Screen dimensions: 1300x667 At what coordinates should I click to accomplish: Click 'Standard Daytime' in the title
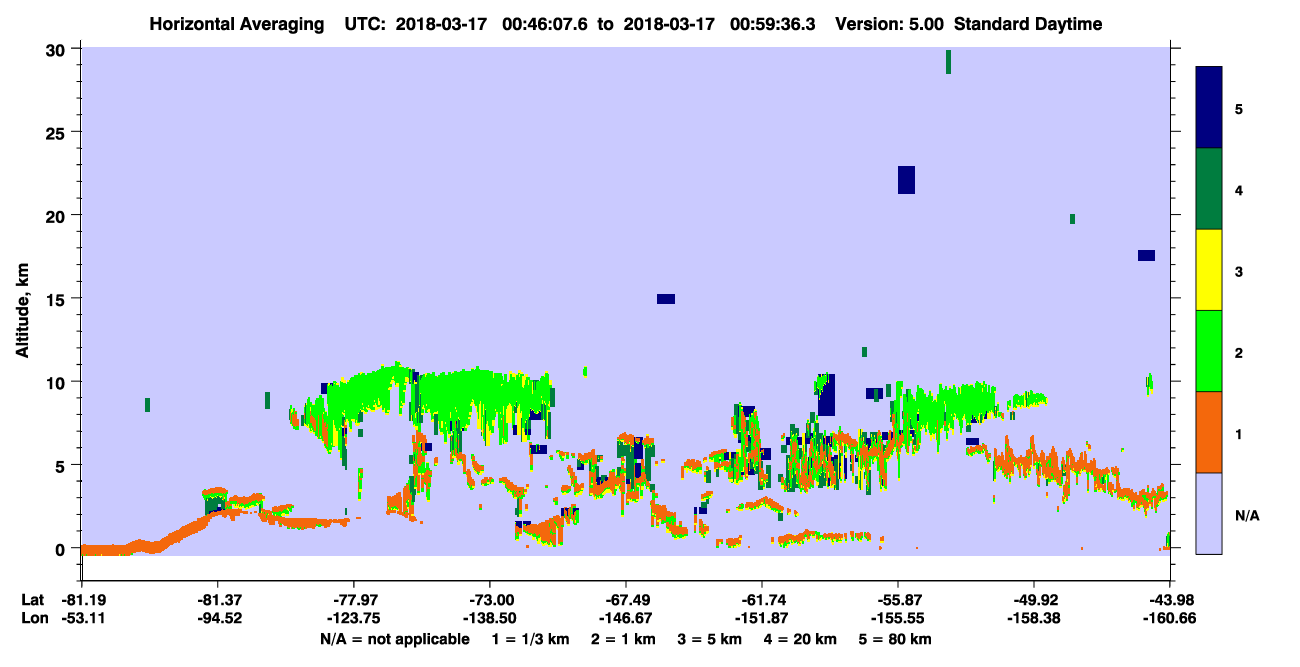click(x=1028, y=24)
